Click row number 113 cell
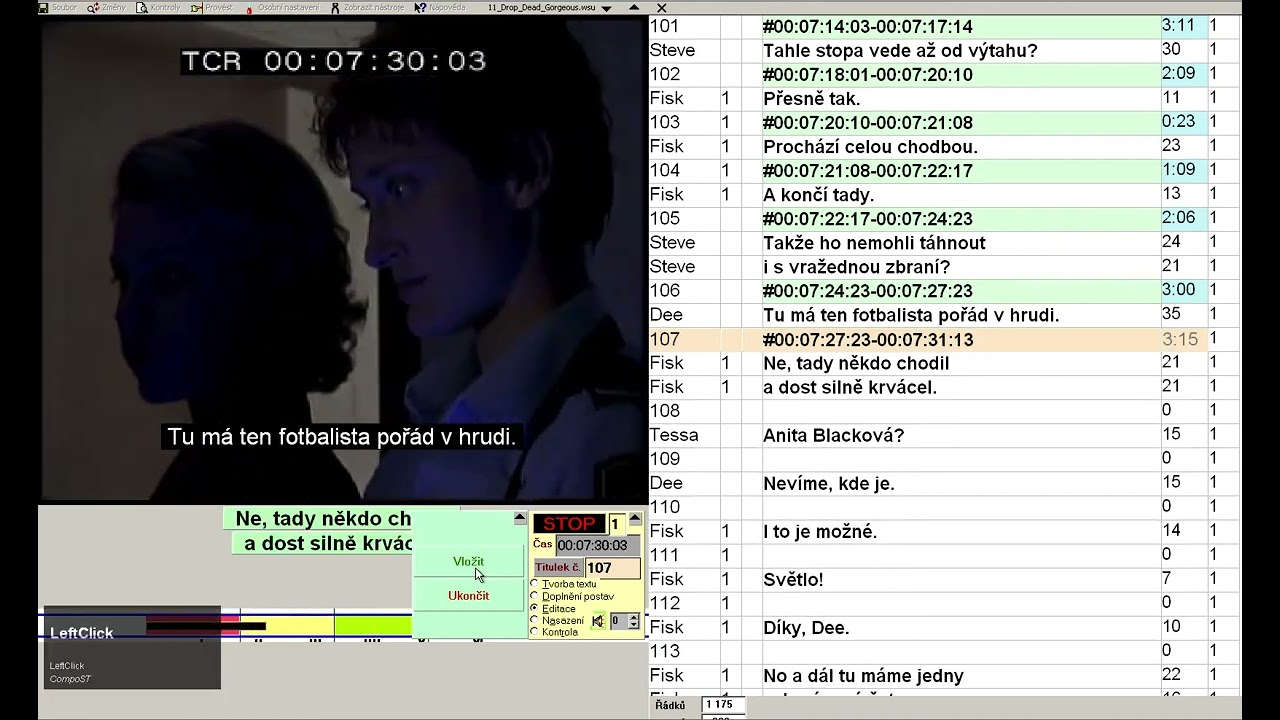 [x=684, y=652]
